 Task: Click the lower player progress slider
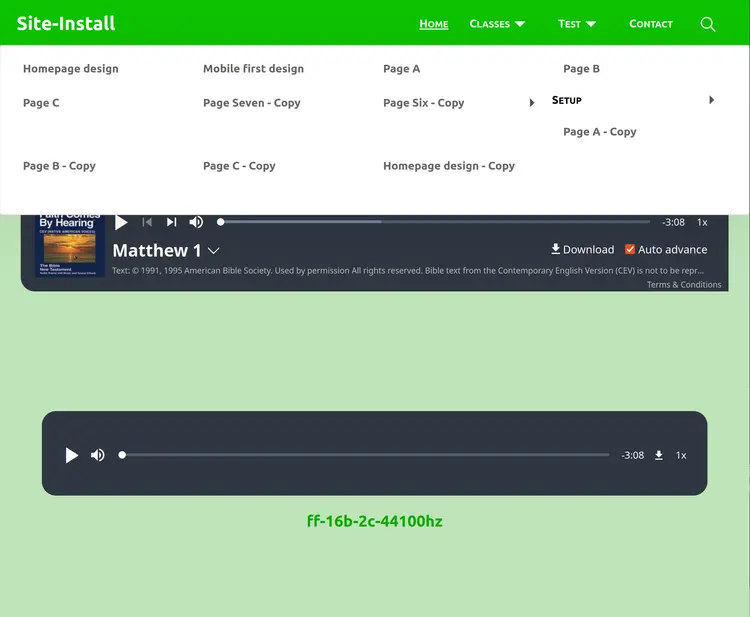coord(364,455)
